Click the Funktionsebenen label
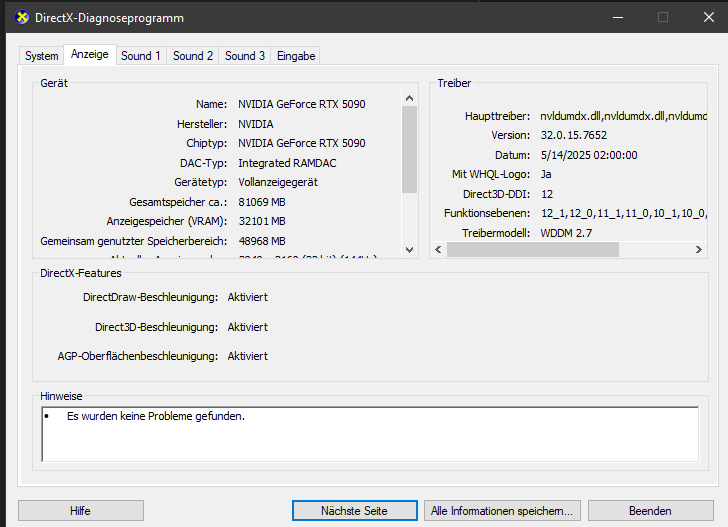The height and width of the screenshot is (527, 728). (487, 213)
